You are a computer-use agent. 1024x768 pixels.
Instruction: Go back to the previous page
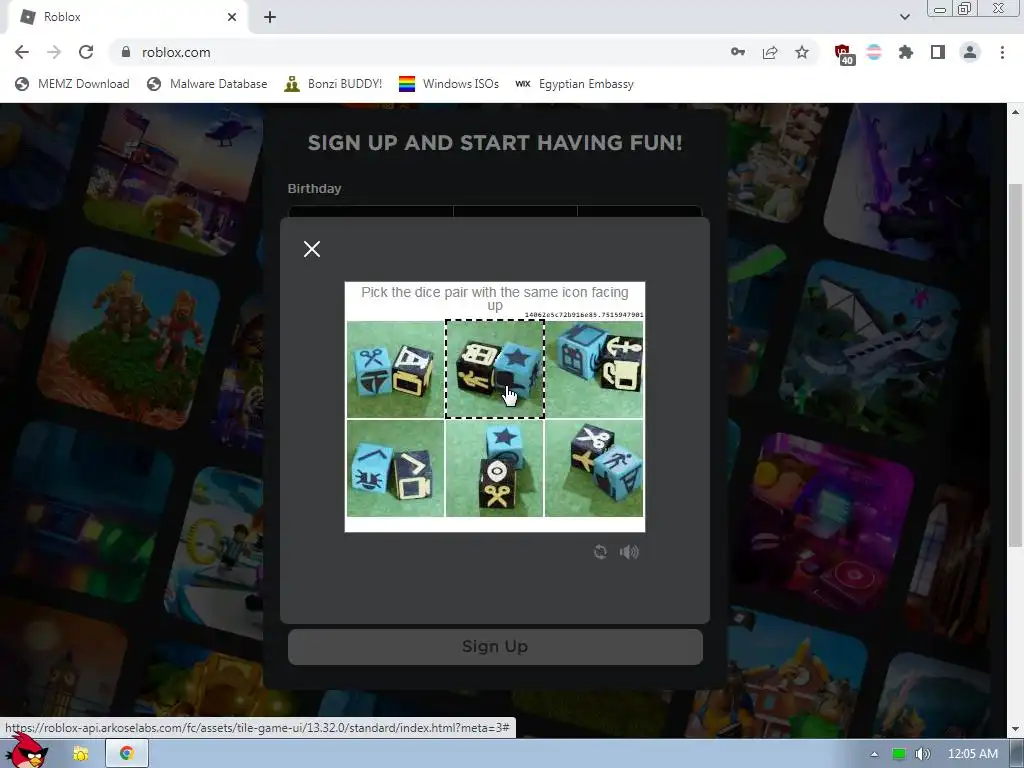22,52
